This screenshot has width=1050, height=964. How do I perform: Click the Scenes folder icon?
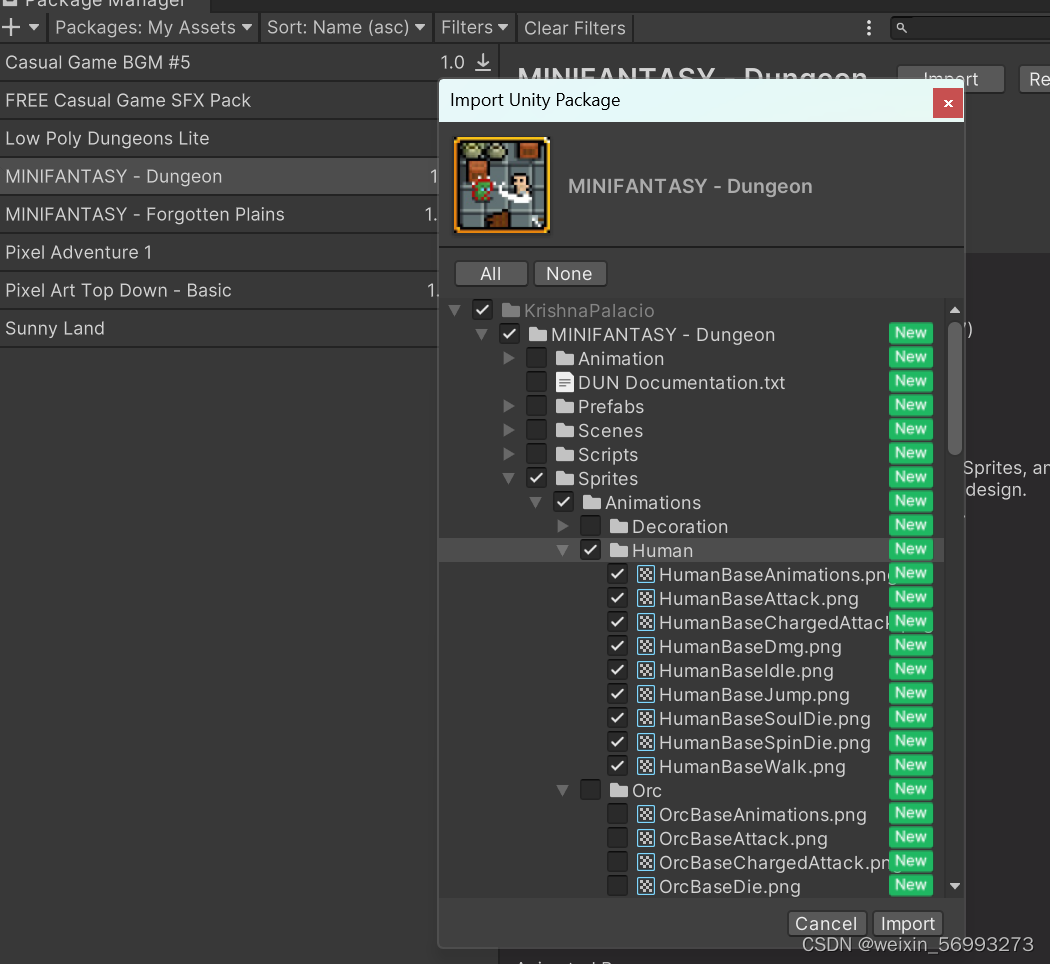coord(565,430)
